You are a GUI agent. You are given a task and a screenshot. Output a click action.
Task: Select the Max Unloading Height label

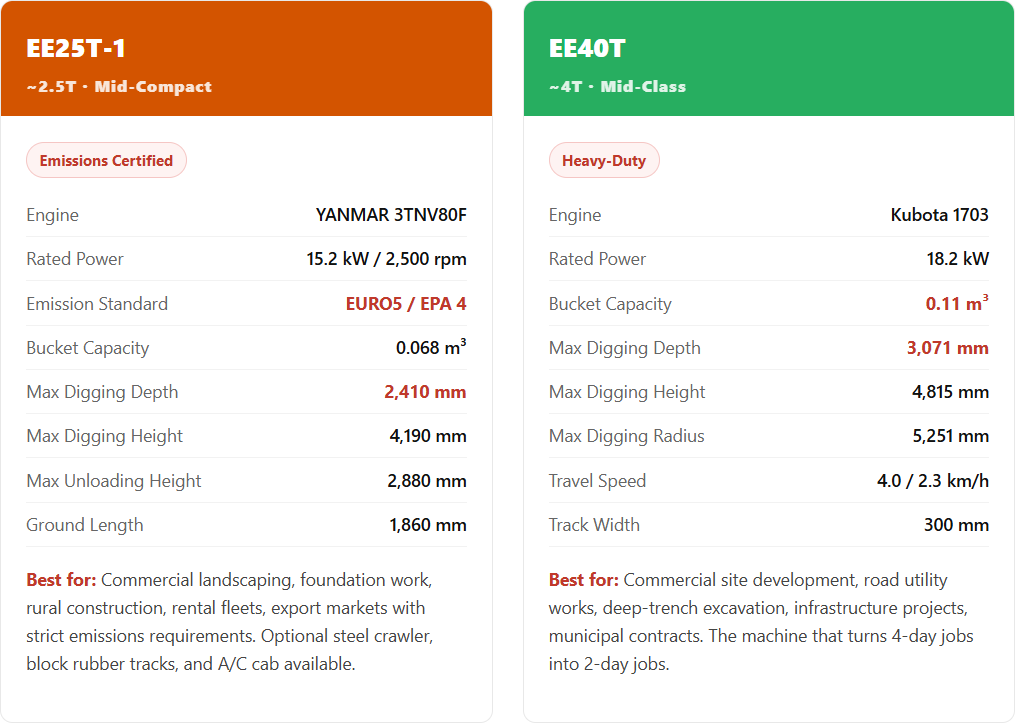114,481
